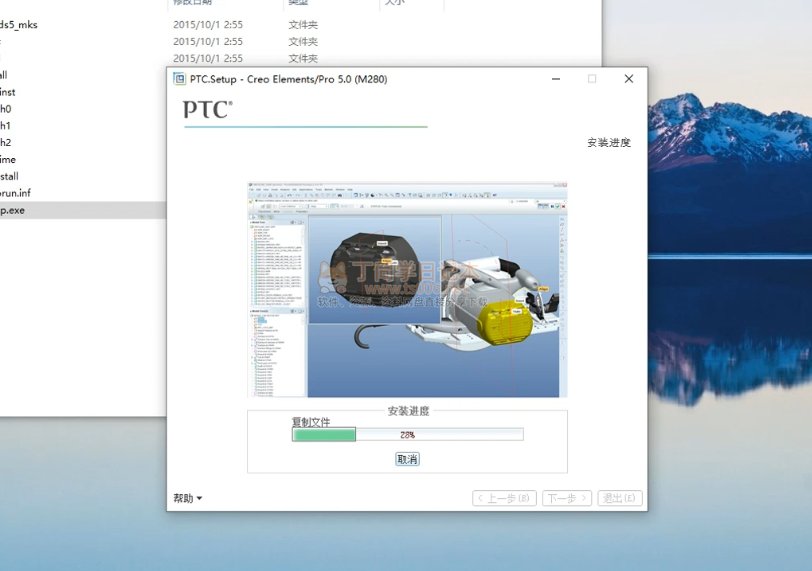
Task: Click the 下一步 next button
Action: (567, 498)
